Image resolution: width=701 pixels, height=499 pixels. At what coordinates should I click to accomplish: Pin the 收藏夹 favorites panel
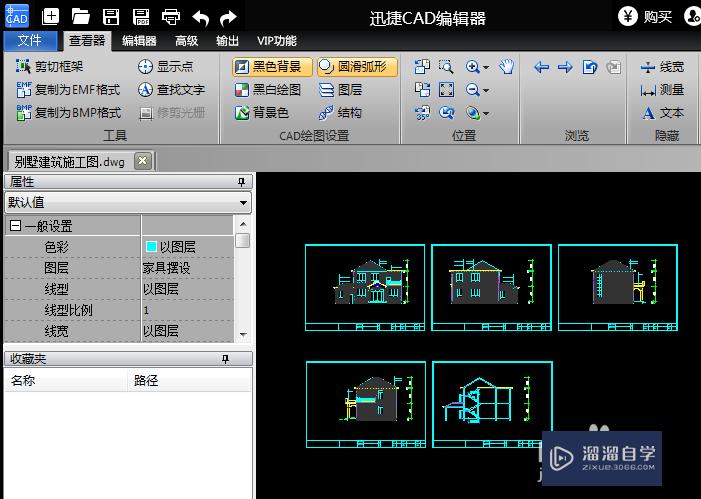[226, 359]
